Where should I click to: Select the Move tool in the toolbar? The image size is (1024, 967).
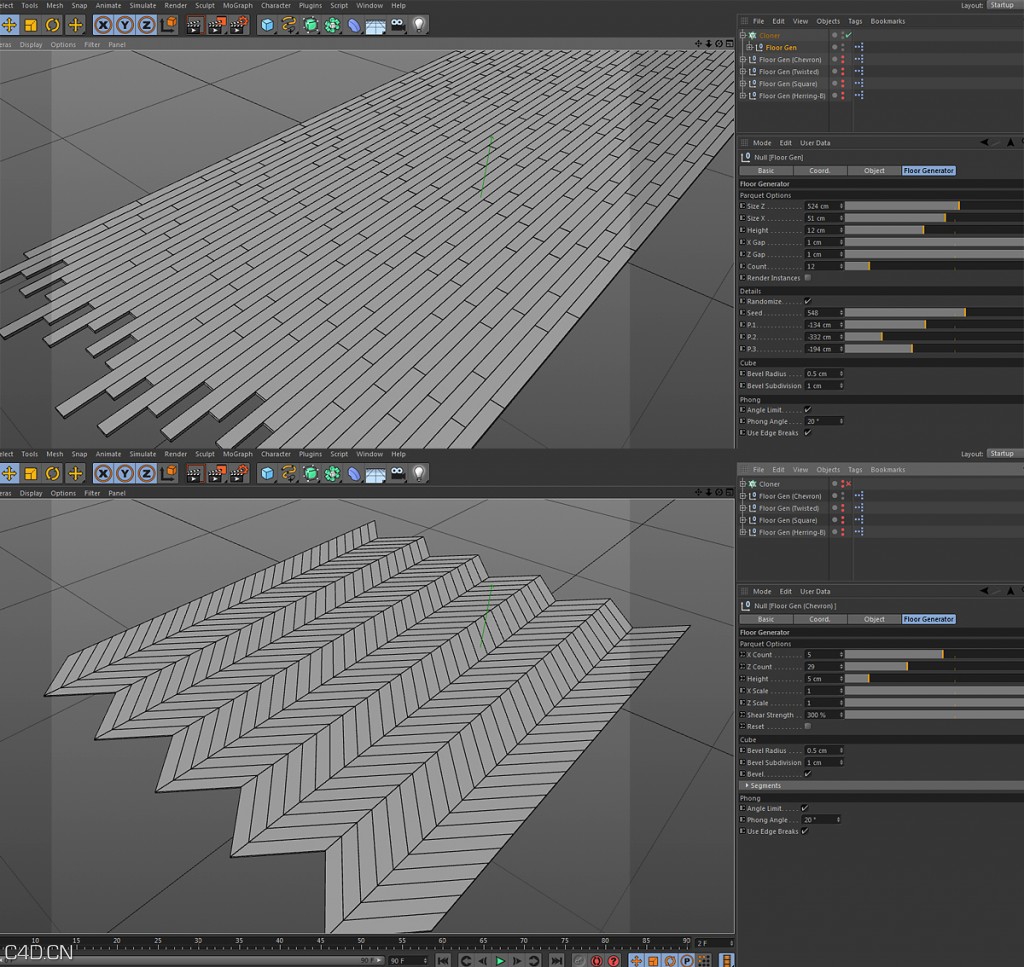8,25
